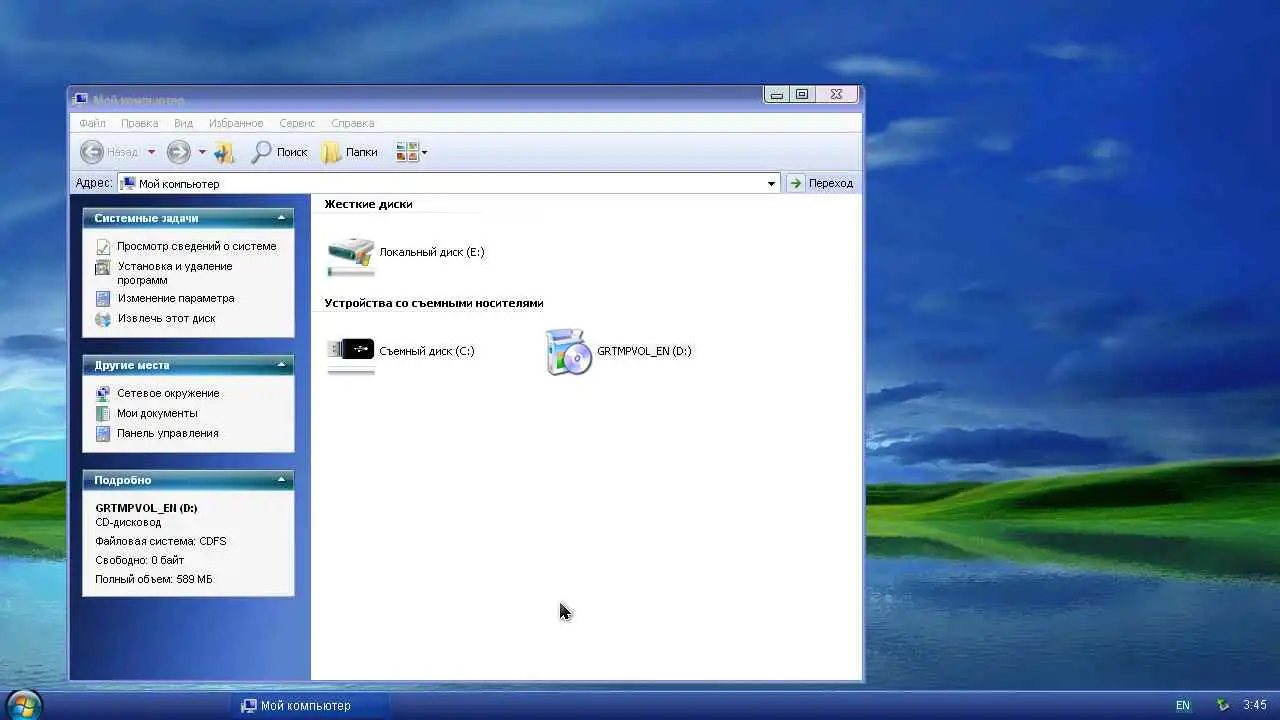Collapse the Подробно details panel
1280x720 pixels.
tap(281, 480)
